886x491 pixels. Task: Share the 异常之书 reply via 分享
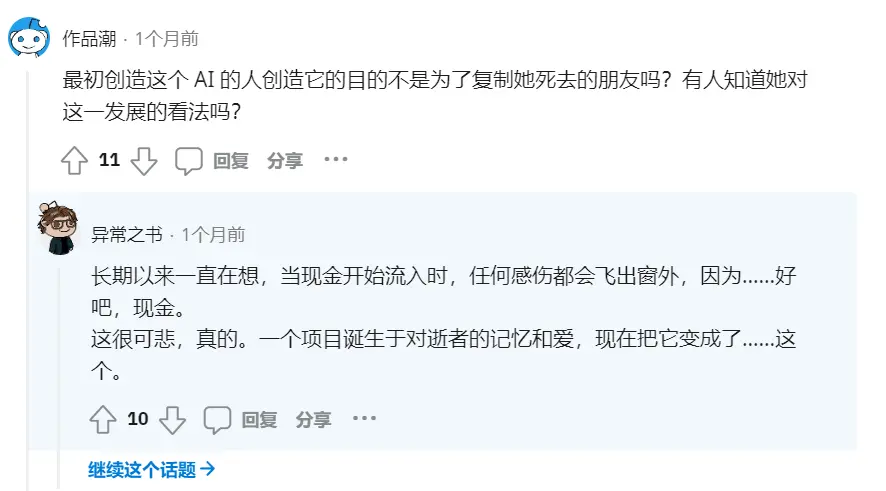pyautogui.click(x=313, y=419)
